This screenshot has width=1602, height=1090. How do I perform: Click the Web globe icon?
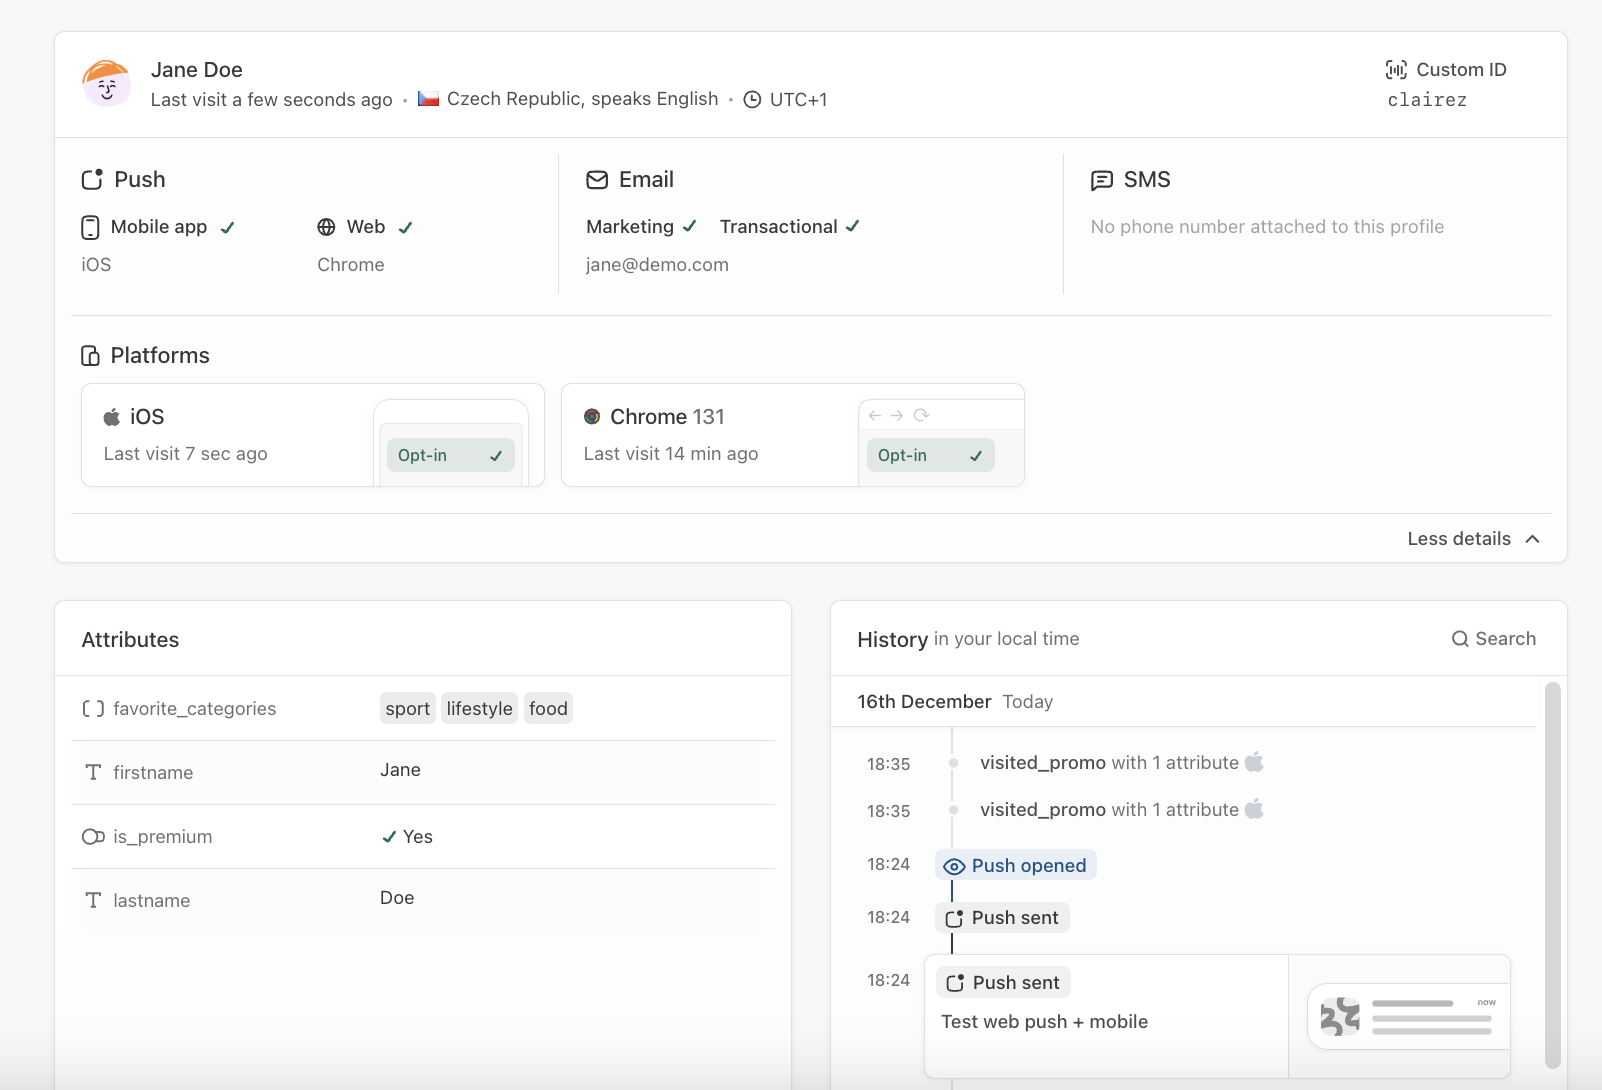[326, 227]
